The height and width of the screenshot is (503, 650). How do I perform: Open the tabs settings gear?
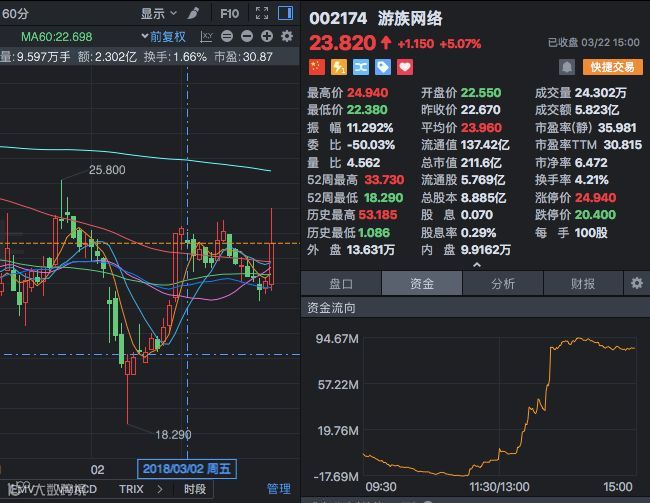click(x=637, y=283)
